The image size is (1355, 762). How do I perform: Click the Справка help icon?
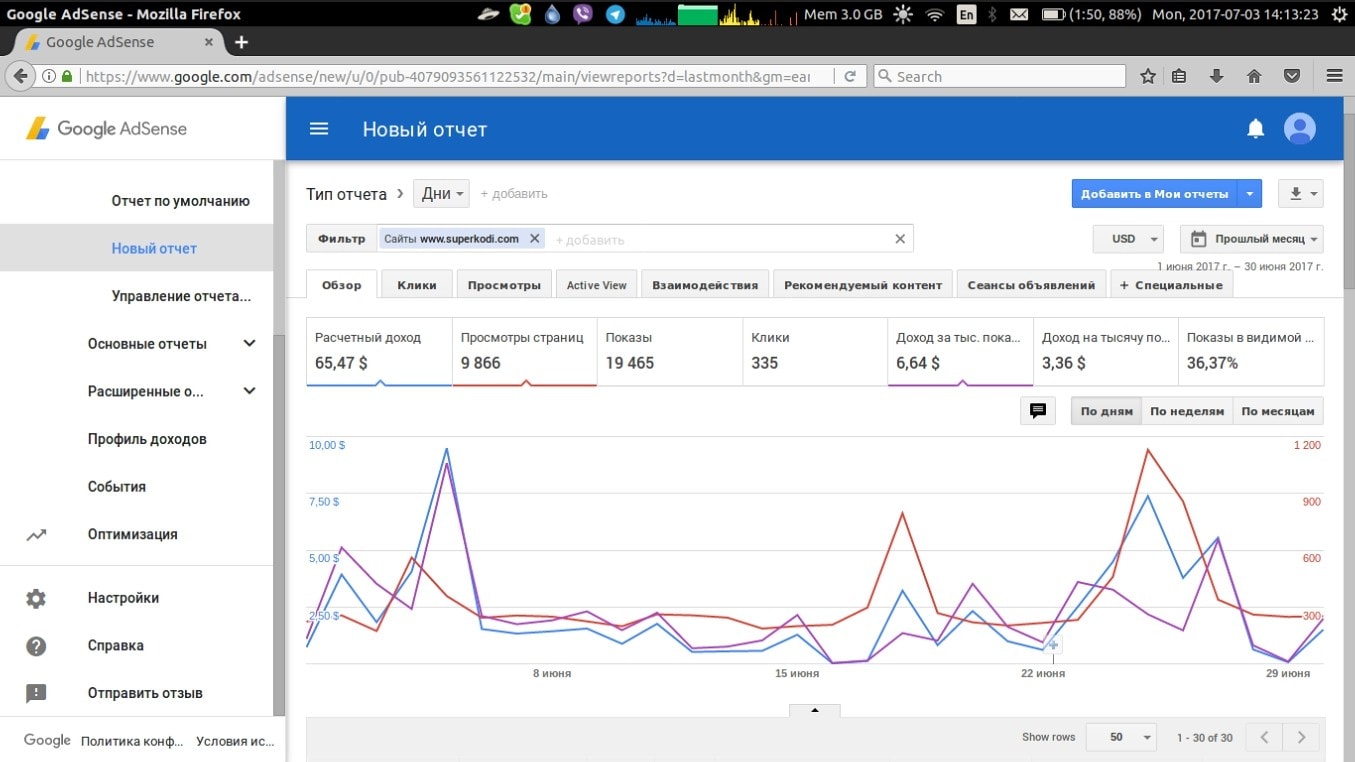coord(36,646)
